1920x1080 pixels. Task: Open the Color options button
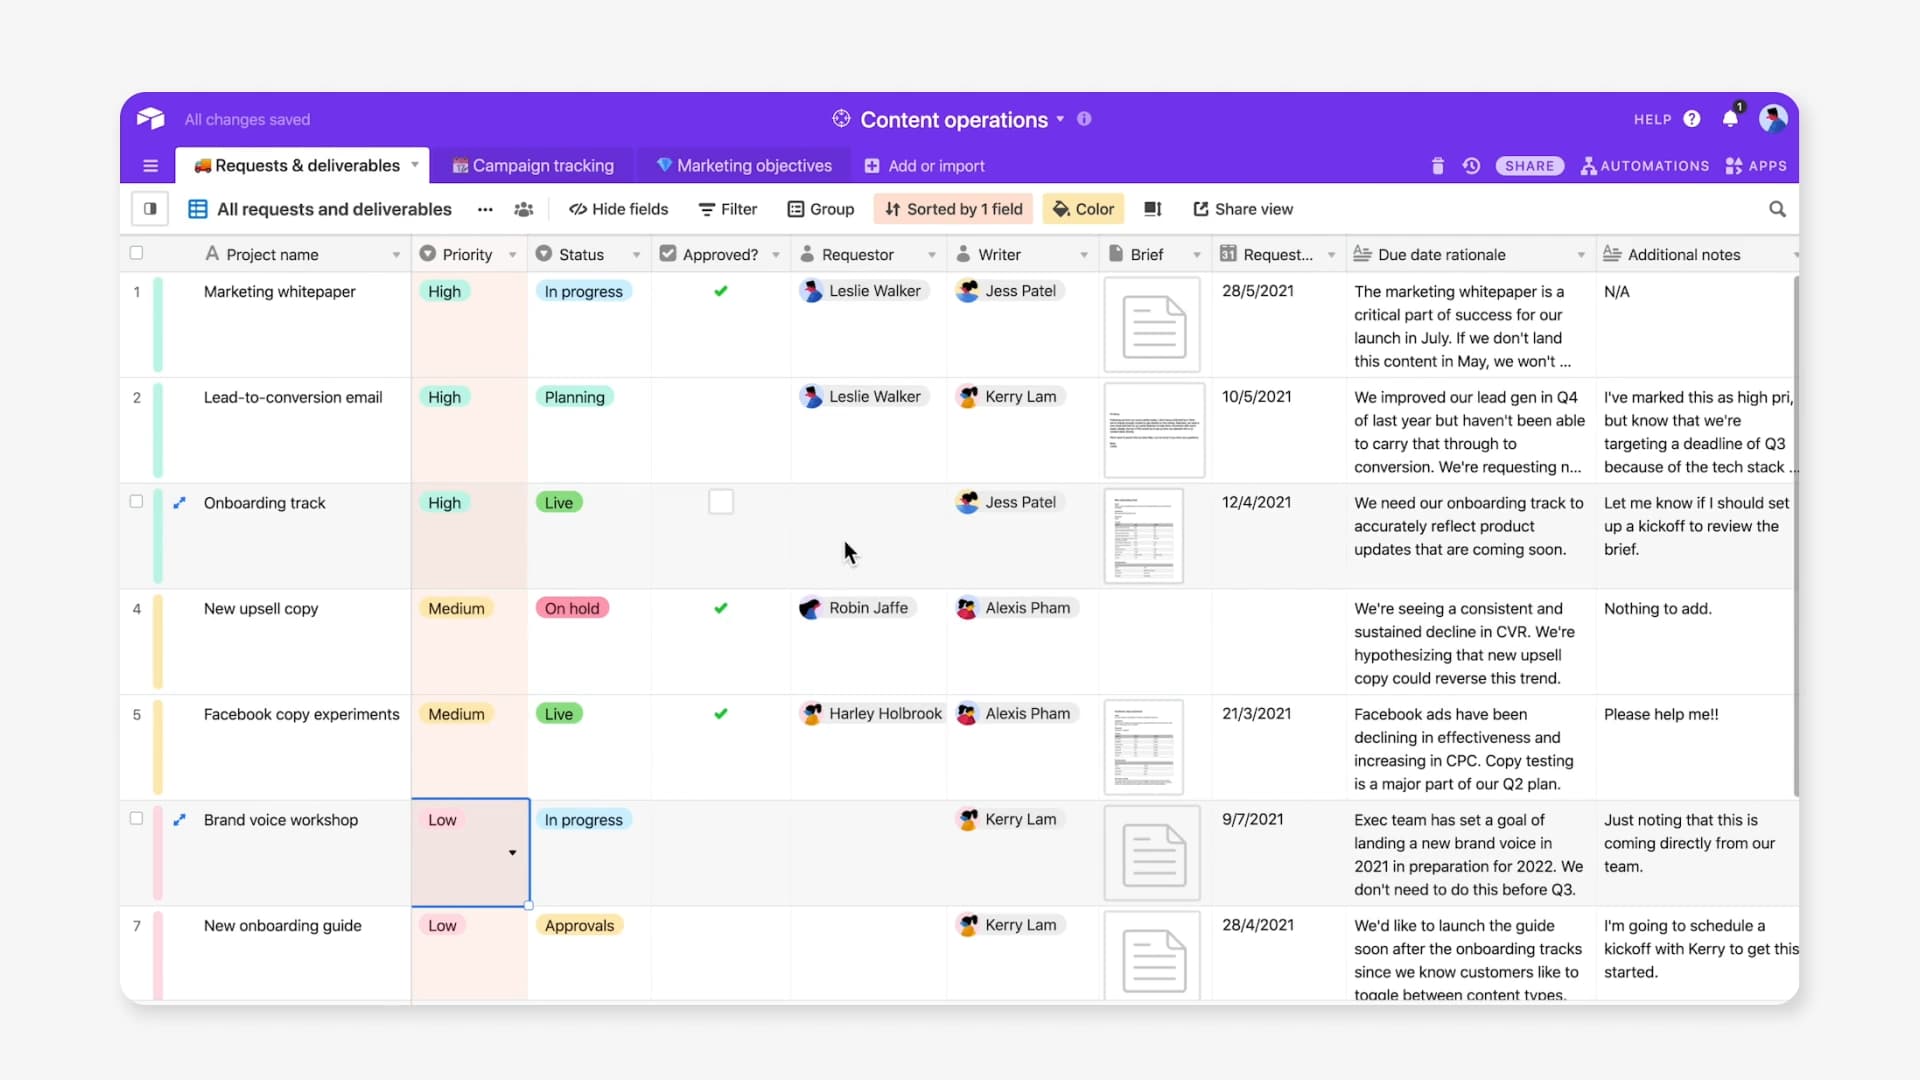[1083, 209]
